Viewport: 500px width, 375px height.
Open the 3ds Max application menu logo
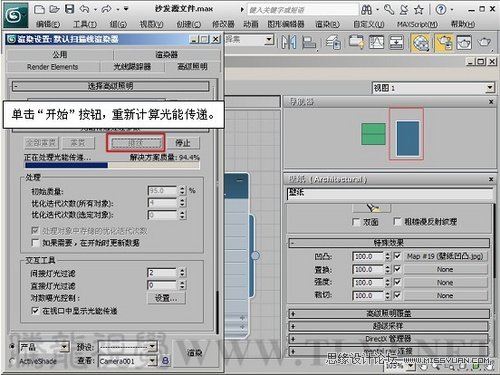coord(15,15)
